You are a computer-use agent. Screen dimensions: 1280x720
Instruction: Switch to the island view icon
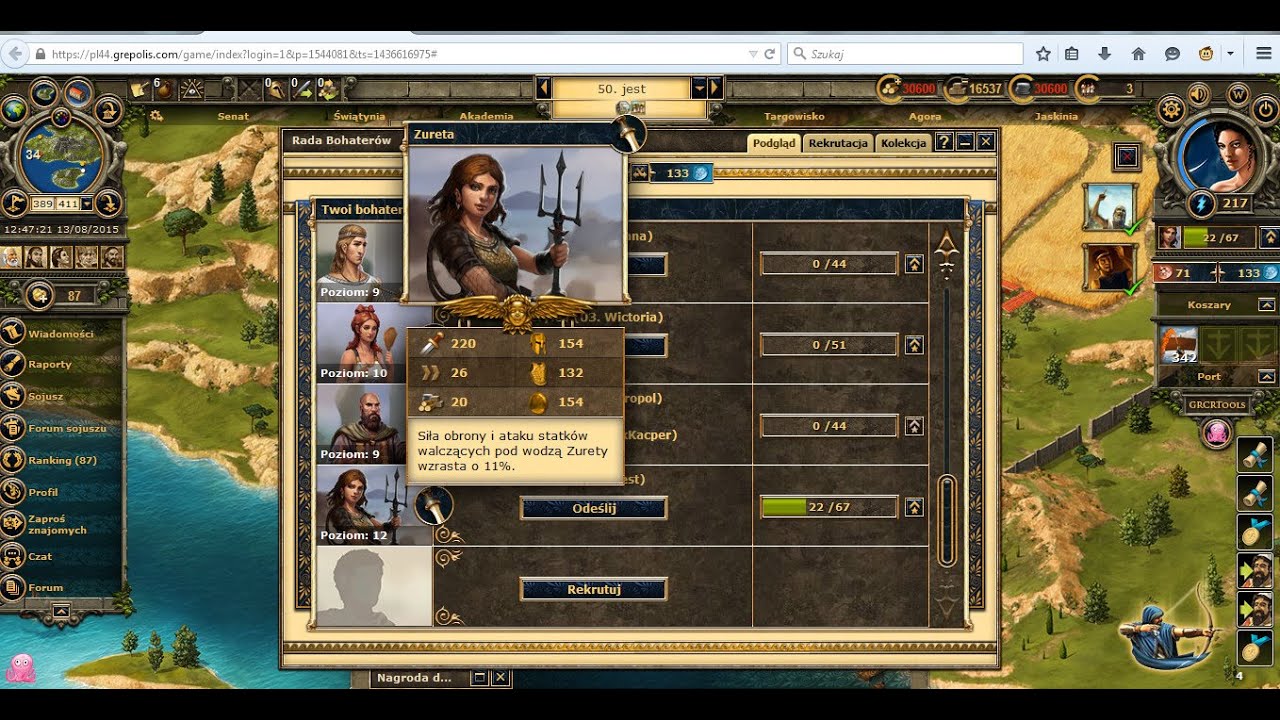tap(44, 93)
